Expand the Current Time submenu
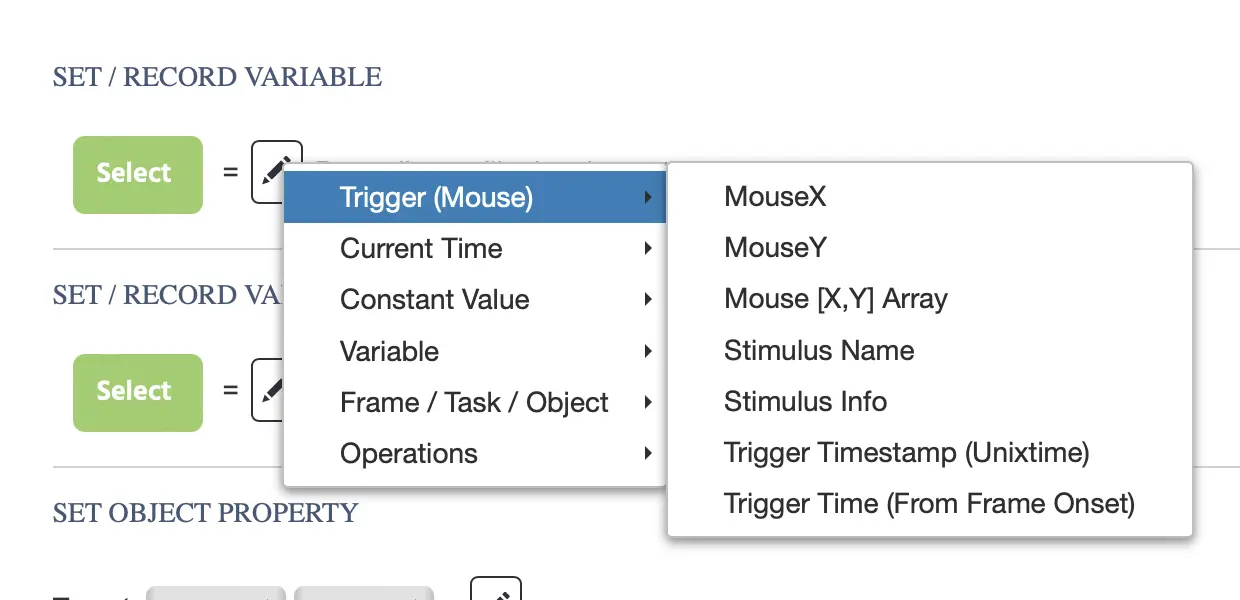 [x=421, y=248]
